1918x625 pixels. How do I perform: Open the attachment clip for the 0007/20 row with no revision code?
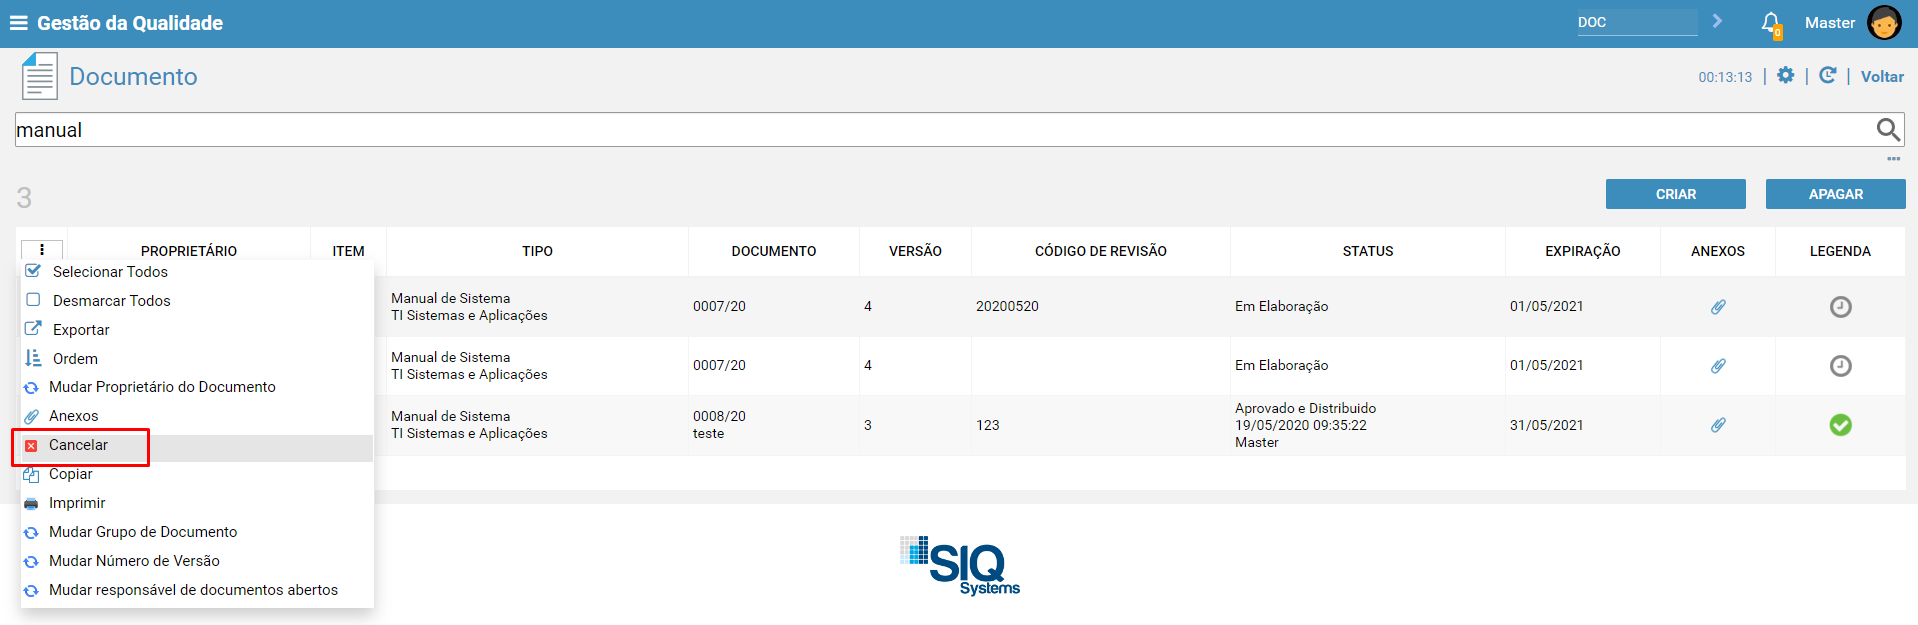[x=1718, y=366]
